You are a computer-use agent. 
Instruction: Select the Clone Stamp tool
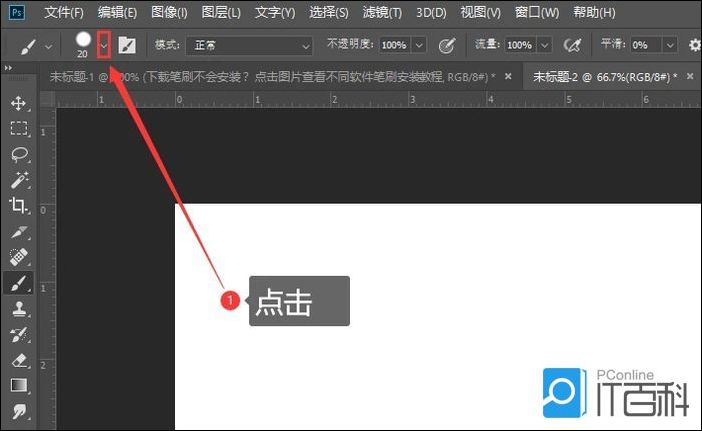tap(18, 309)
